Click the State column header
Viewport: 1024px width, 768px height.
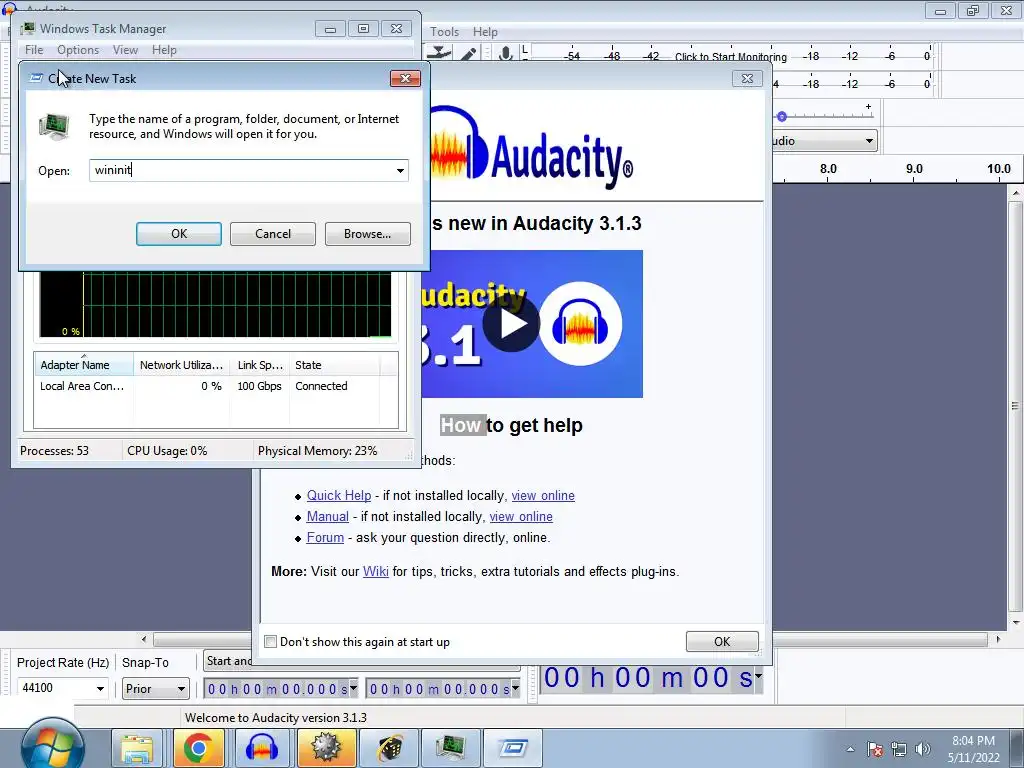pos(334,364)
